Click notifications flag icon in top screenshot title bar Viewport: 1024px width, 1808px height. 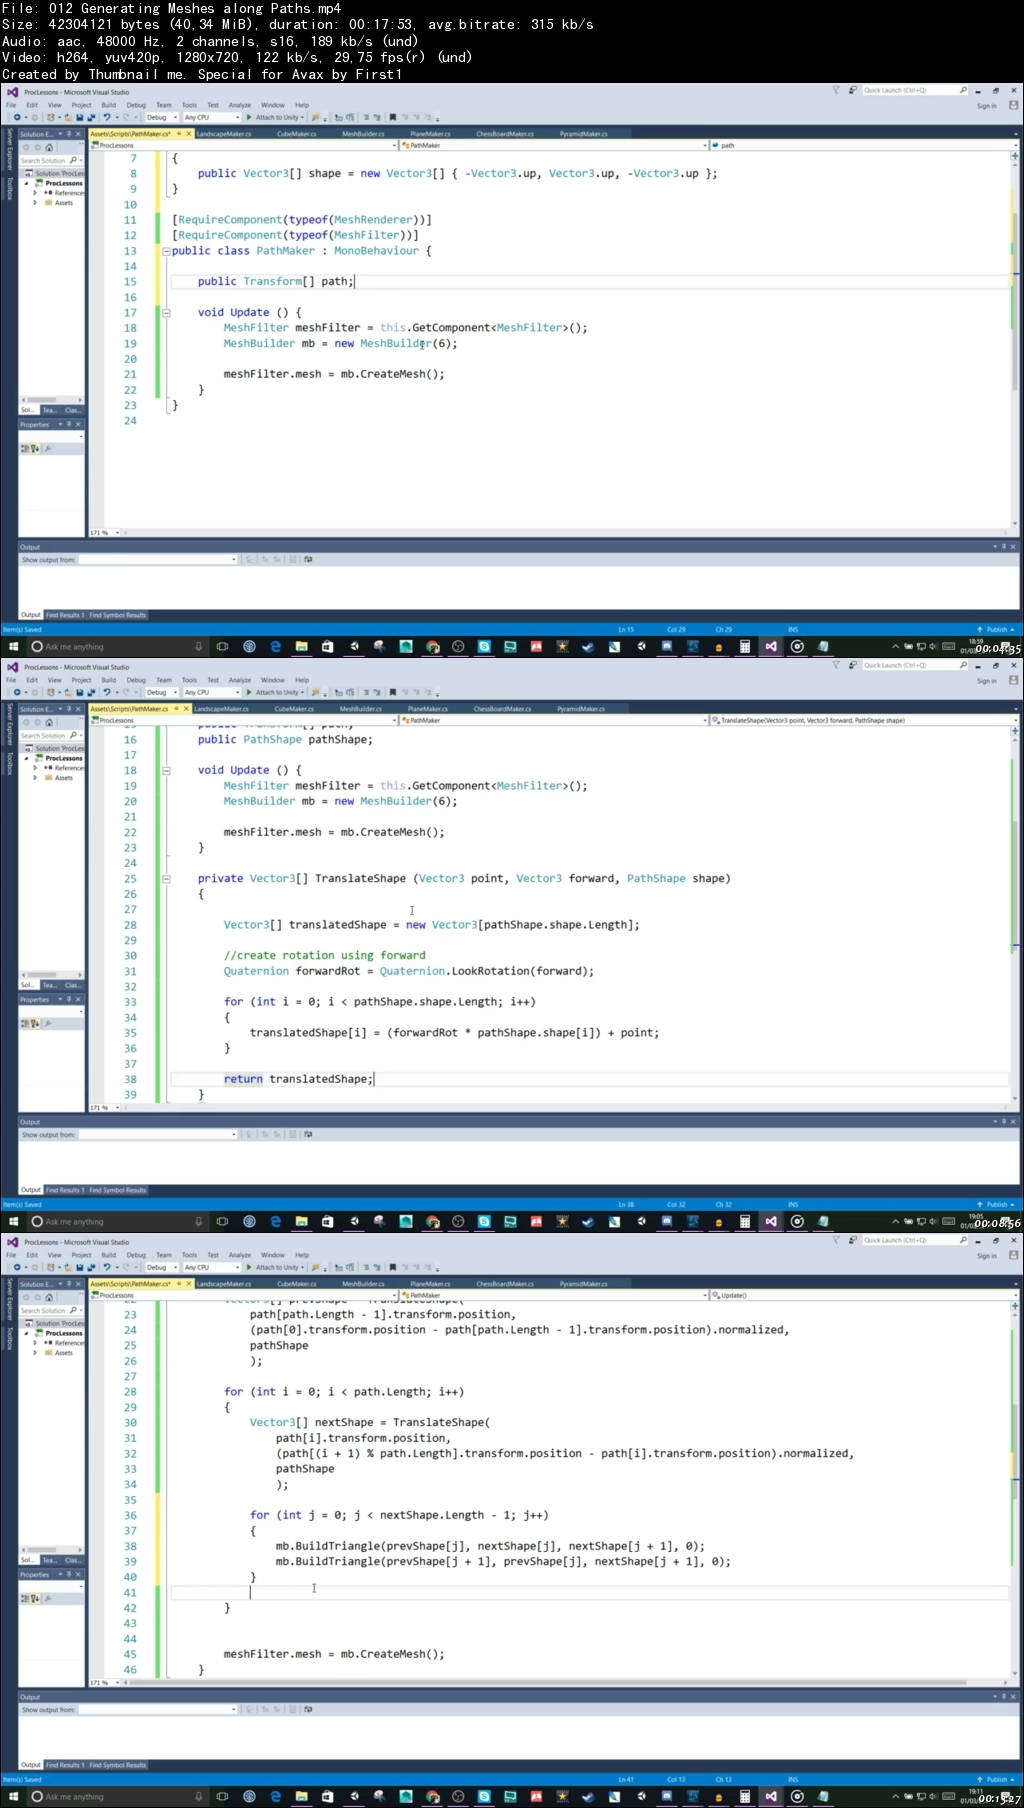(x=836, y=90)
